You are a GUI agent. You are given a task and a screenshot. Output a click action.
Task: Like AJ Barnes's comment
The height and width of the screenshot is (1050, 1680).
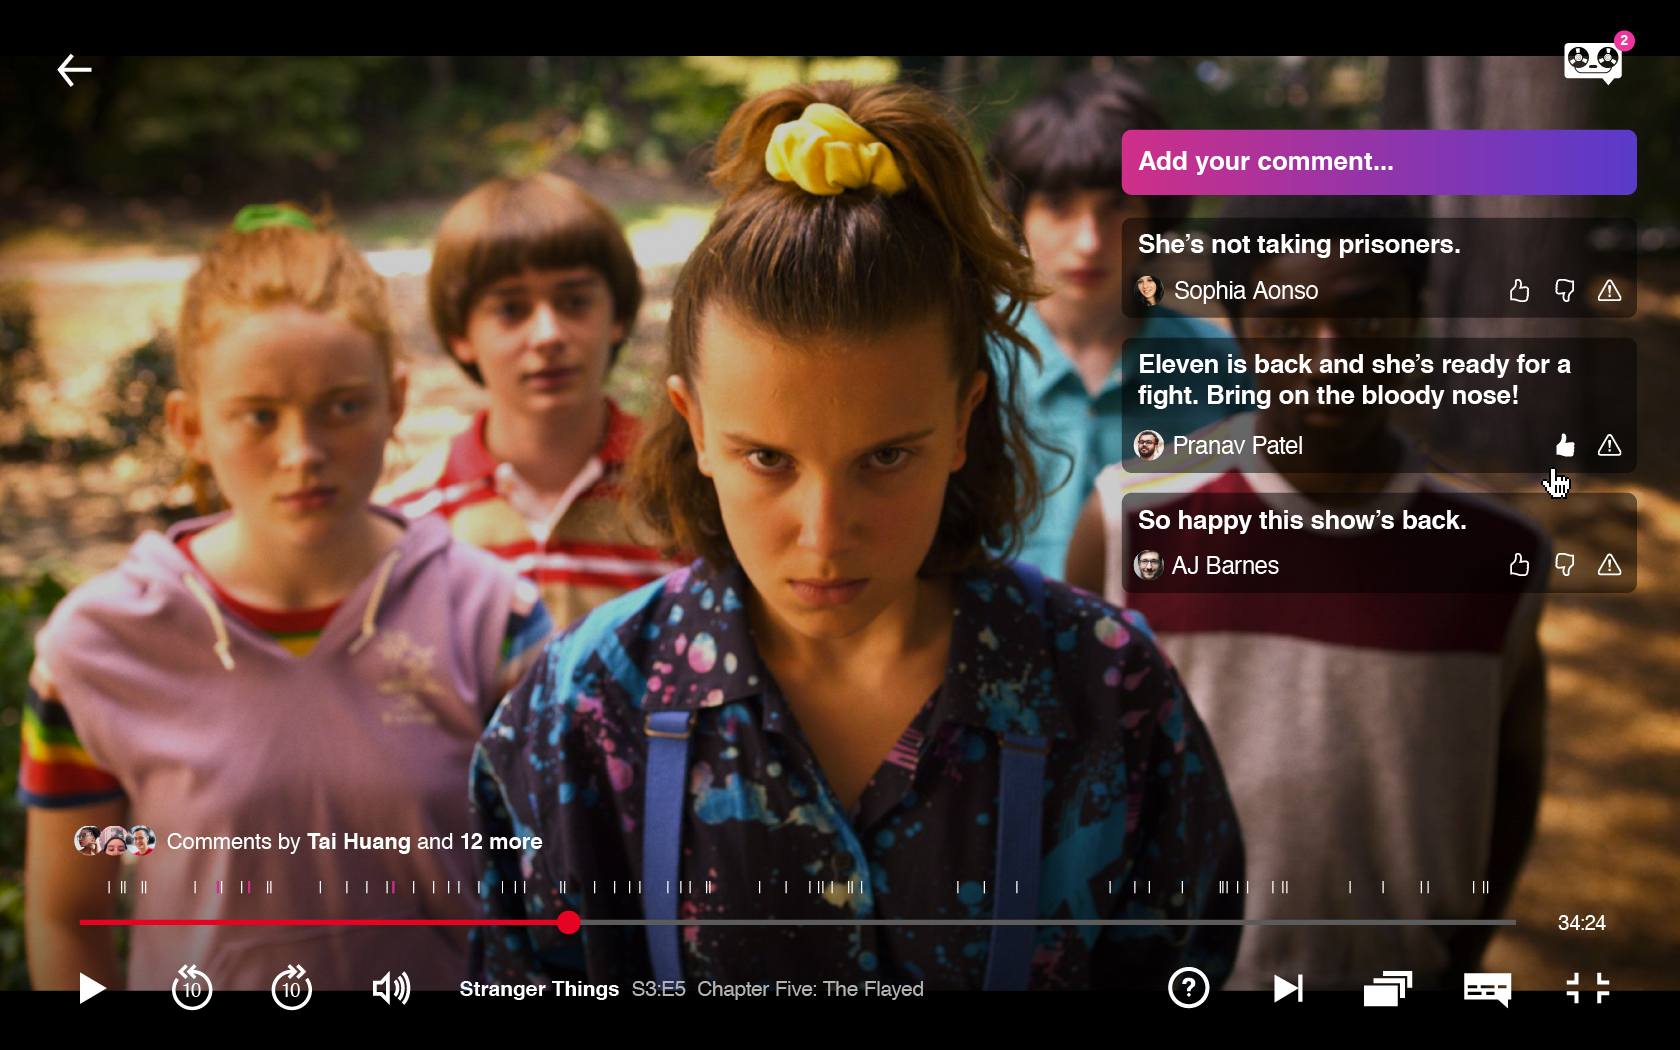click(x=1519, y=565)
